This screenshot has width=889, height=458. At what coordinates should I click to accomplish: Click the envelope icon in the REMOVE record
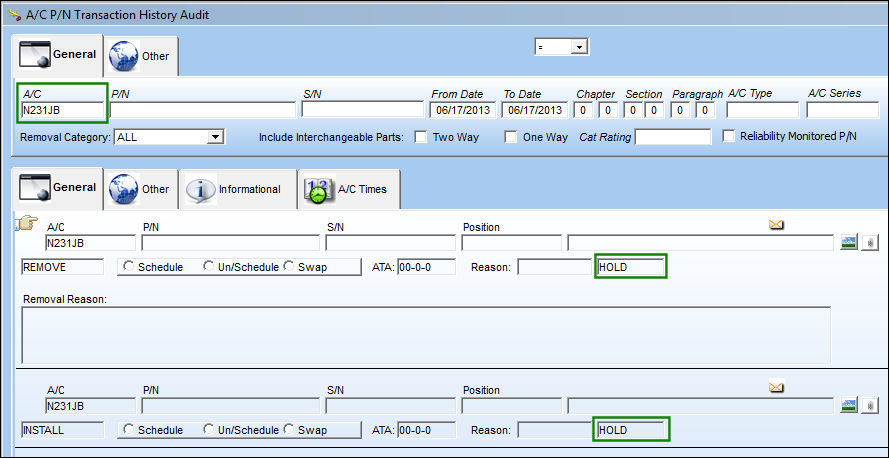[776, 225]
